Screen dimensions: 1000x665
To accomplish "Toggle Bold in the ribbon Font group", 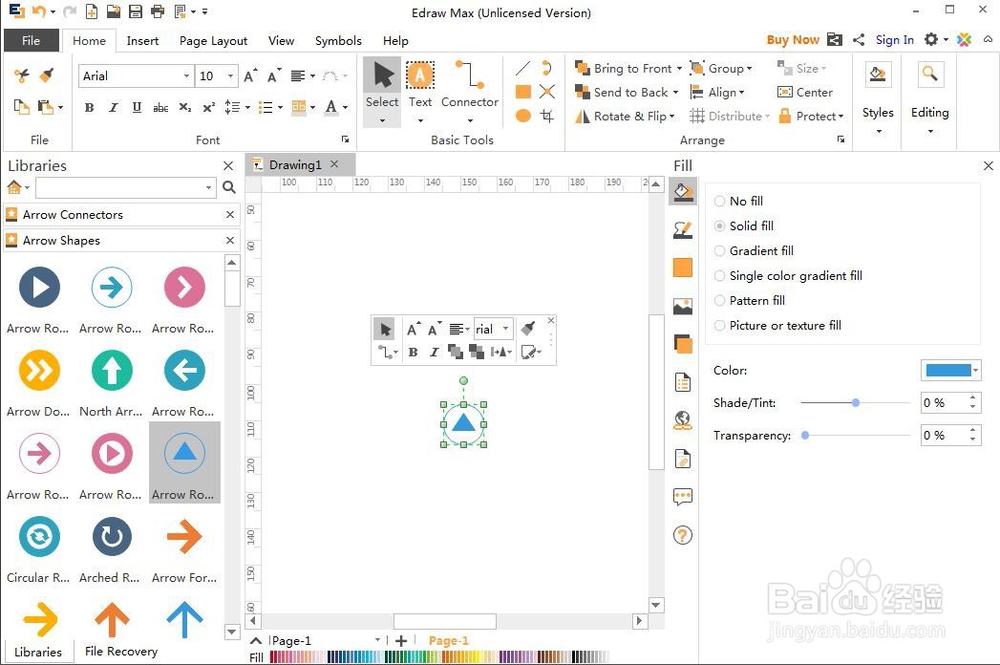I will point(89,107).
